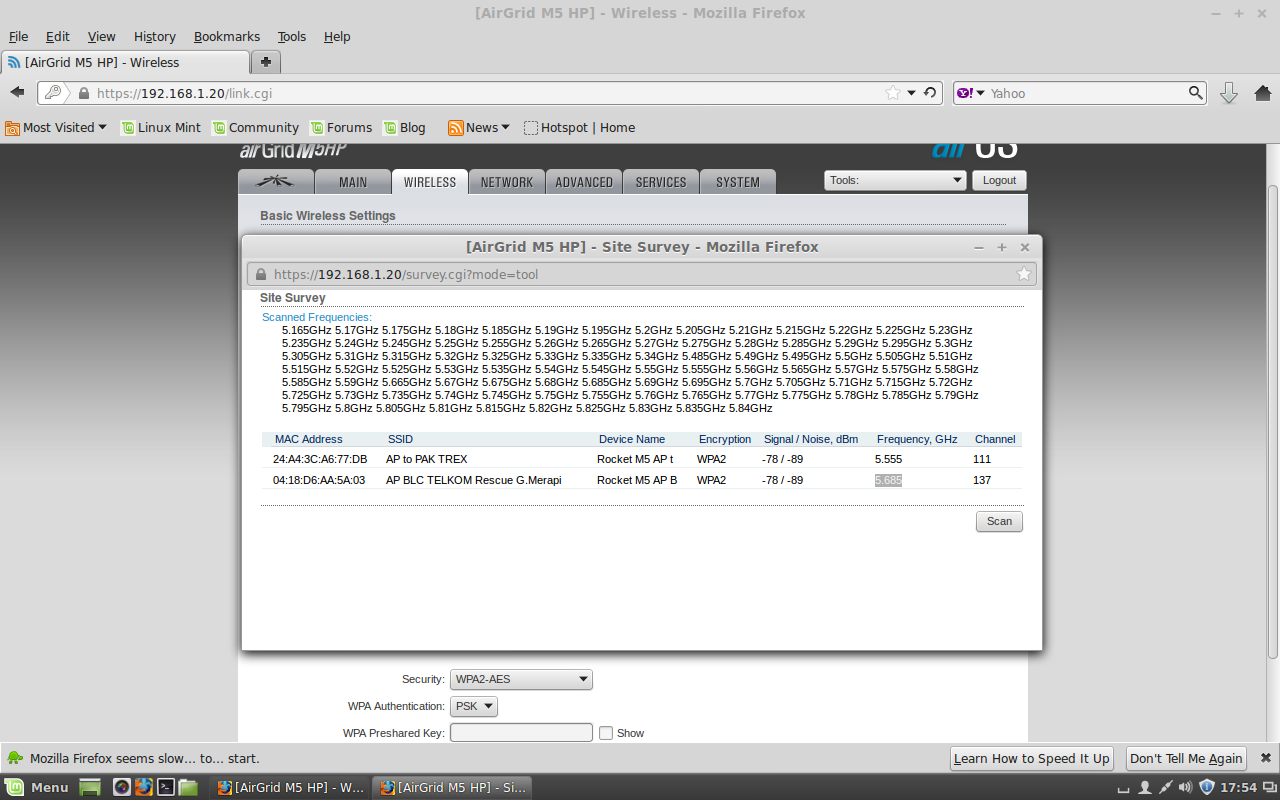Screen dimensions: 1280x800
Task: Click highlighted frequency 5.685
Action: [x=888, y=480]
